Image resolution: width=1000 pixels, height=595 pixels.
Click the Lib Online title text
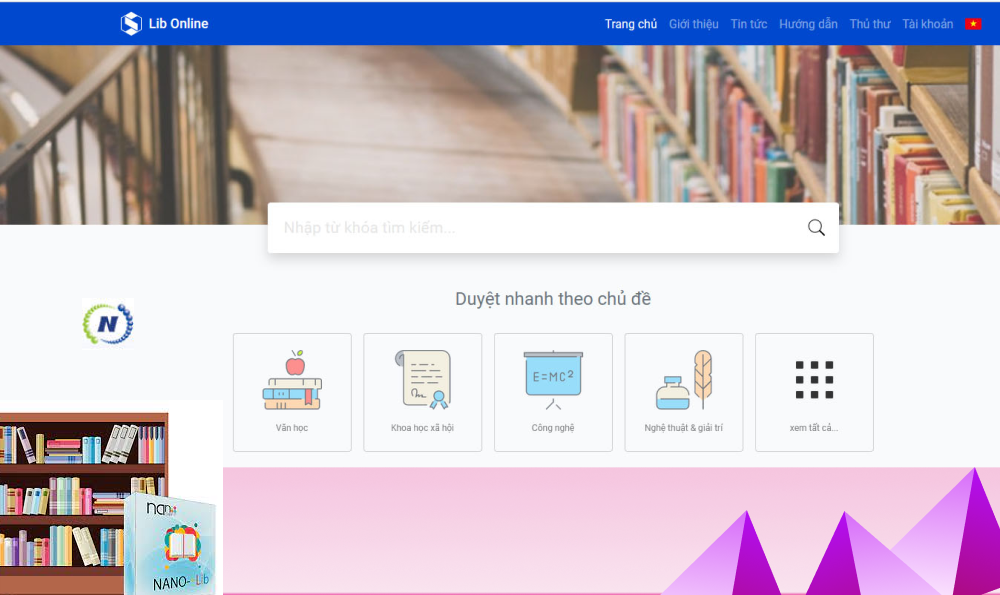[179, 24]
